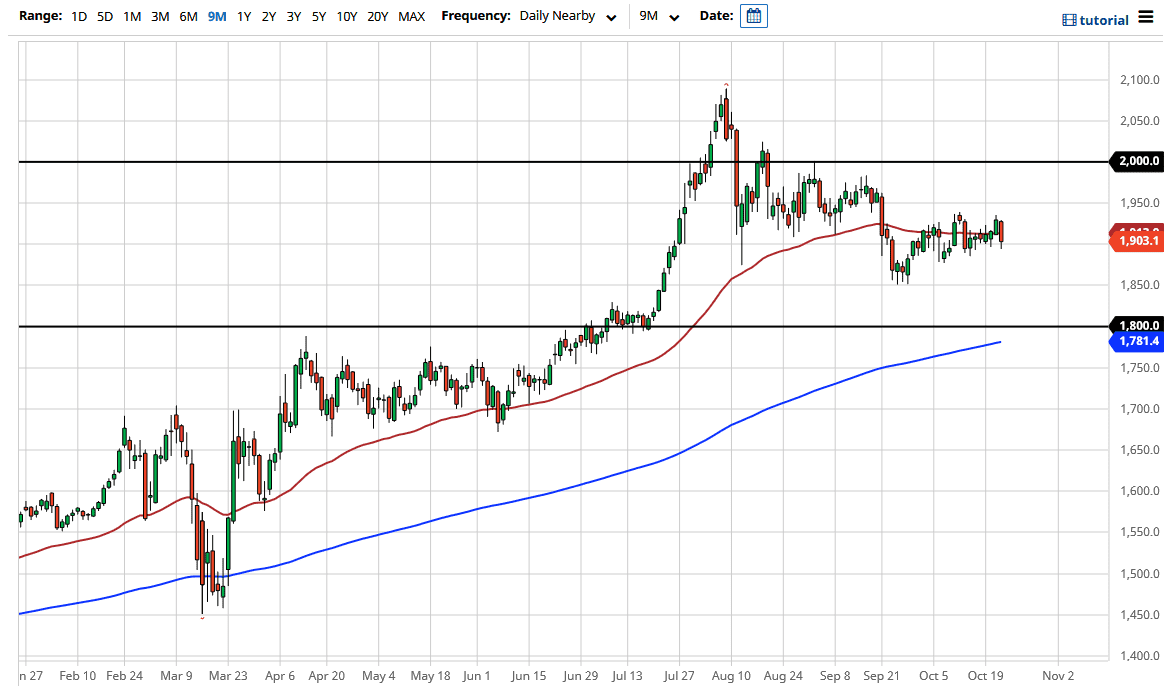Click the 2,100.0 axis price value

tap(1139, 80)
